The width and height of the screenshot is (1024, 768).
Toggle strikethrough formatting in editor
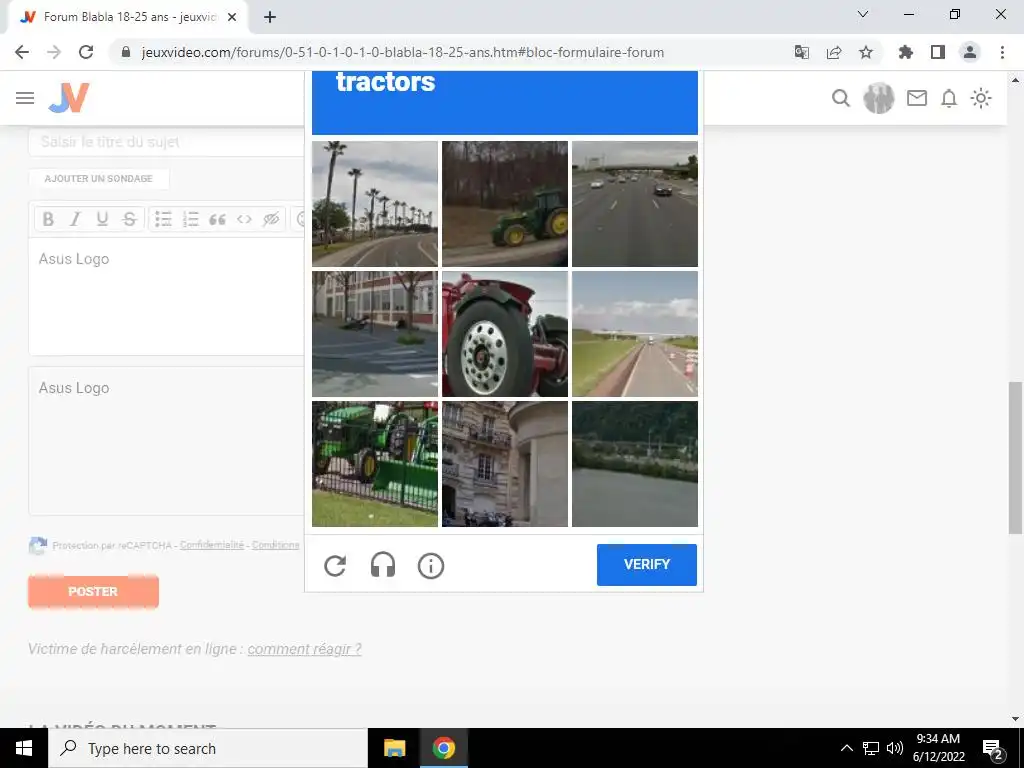129,219
